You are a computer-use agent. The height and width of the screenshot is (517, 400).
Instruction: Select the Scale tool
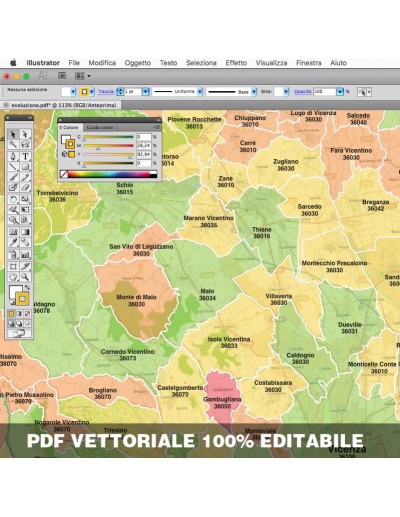pos(25,200)
